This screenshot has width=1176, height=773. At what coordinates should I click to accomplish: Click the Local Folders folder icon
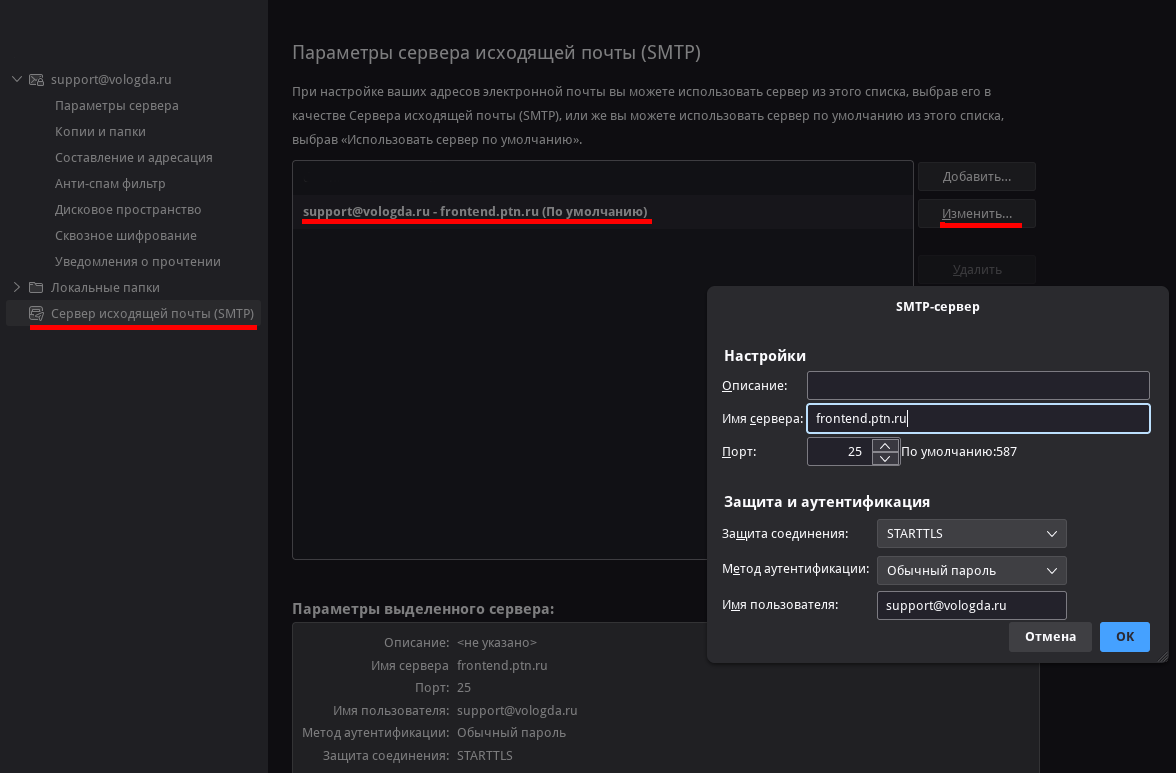(x=36, y=288)
